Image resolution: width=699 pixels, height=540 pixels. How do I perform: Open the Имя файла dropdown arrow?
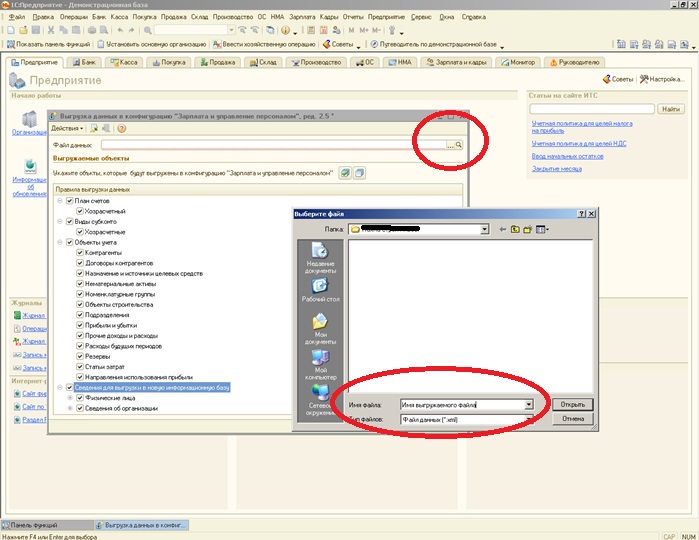point(529,405)
